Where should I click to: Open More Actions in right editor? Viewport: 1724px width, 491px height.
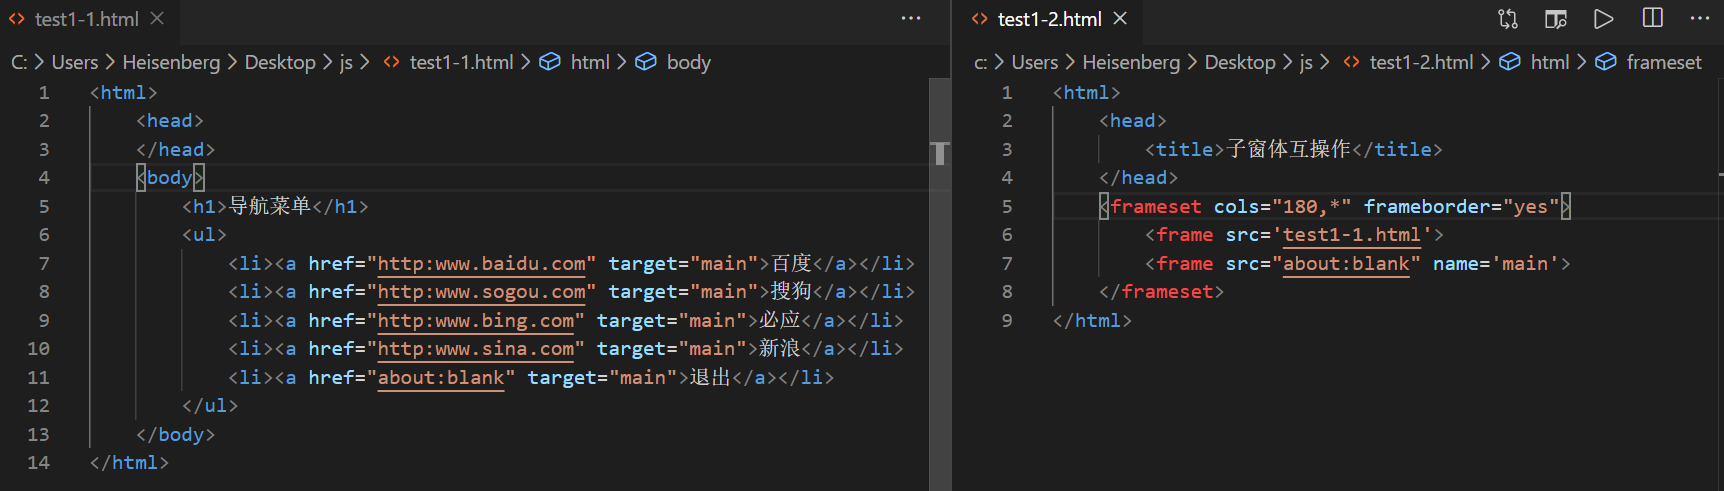point(1699,19)
